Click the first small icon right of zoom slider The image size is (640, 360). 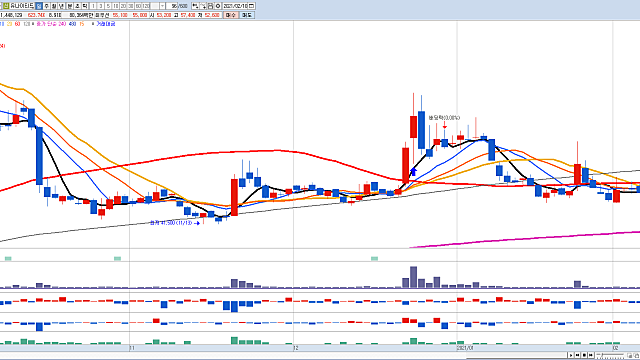point(630,356)
